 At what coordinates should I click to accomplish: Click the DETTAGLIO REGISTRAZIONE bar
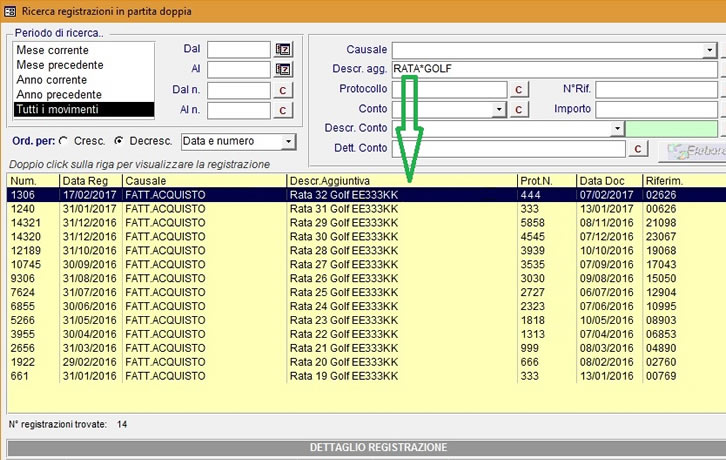[x=367, y=447]
